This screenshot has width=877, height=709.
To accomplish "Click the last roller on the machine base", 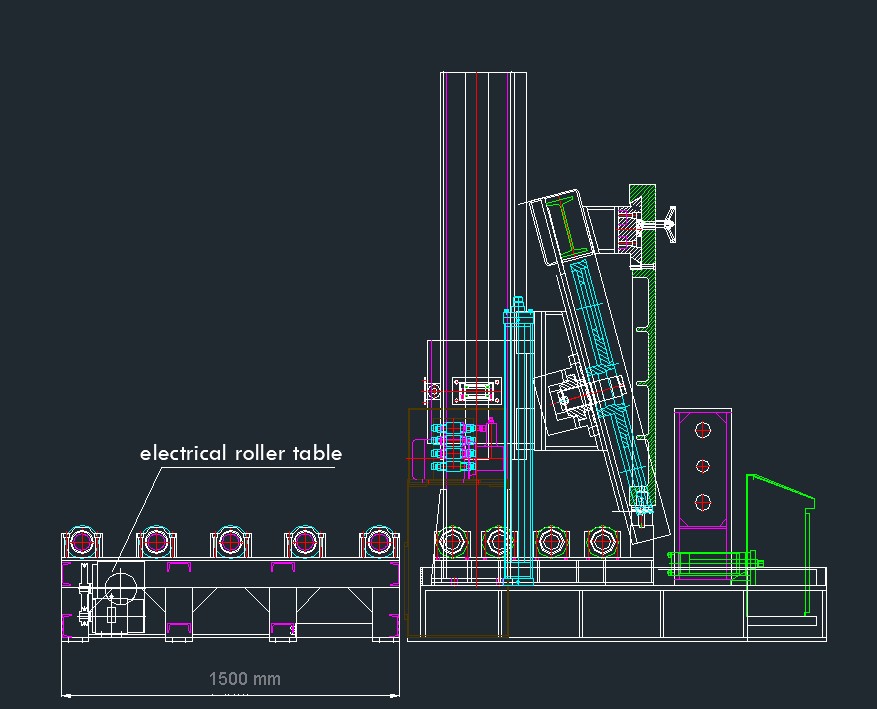I will point(600,542).
